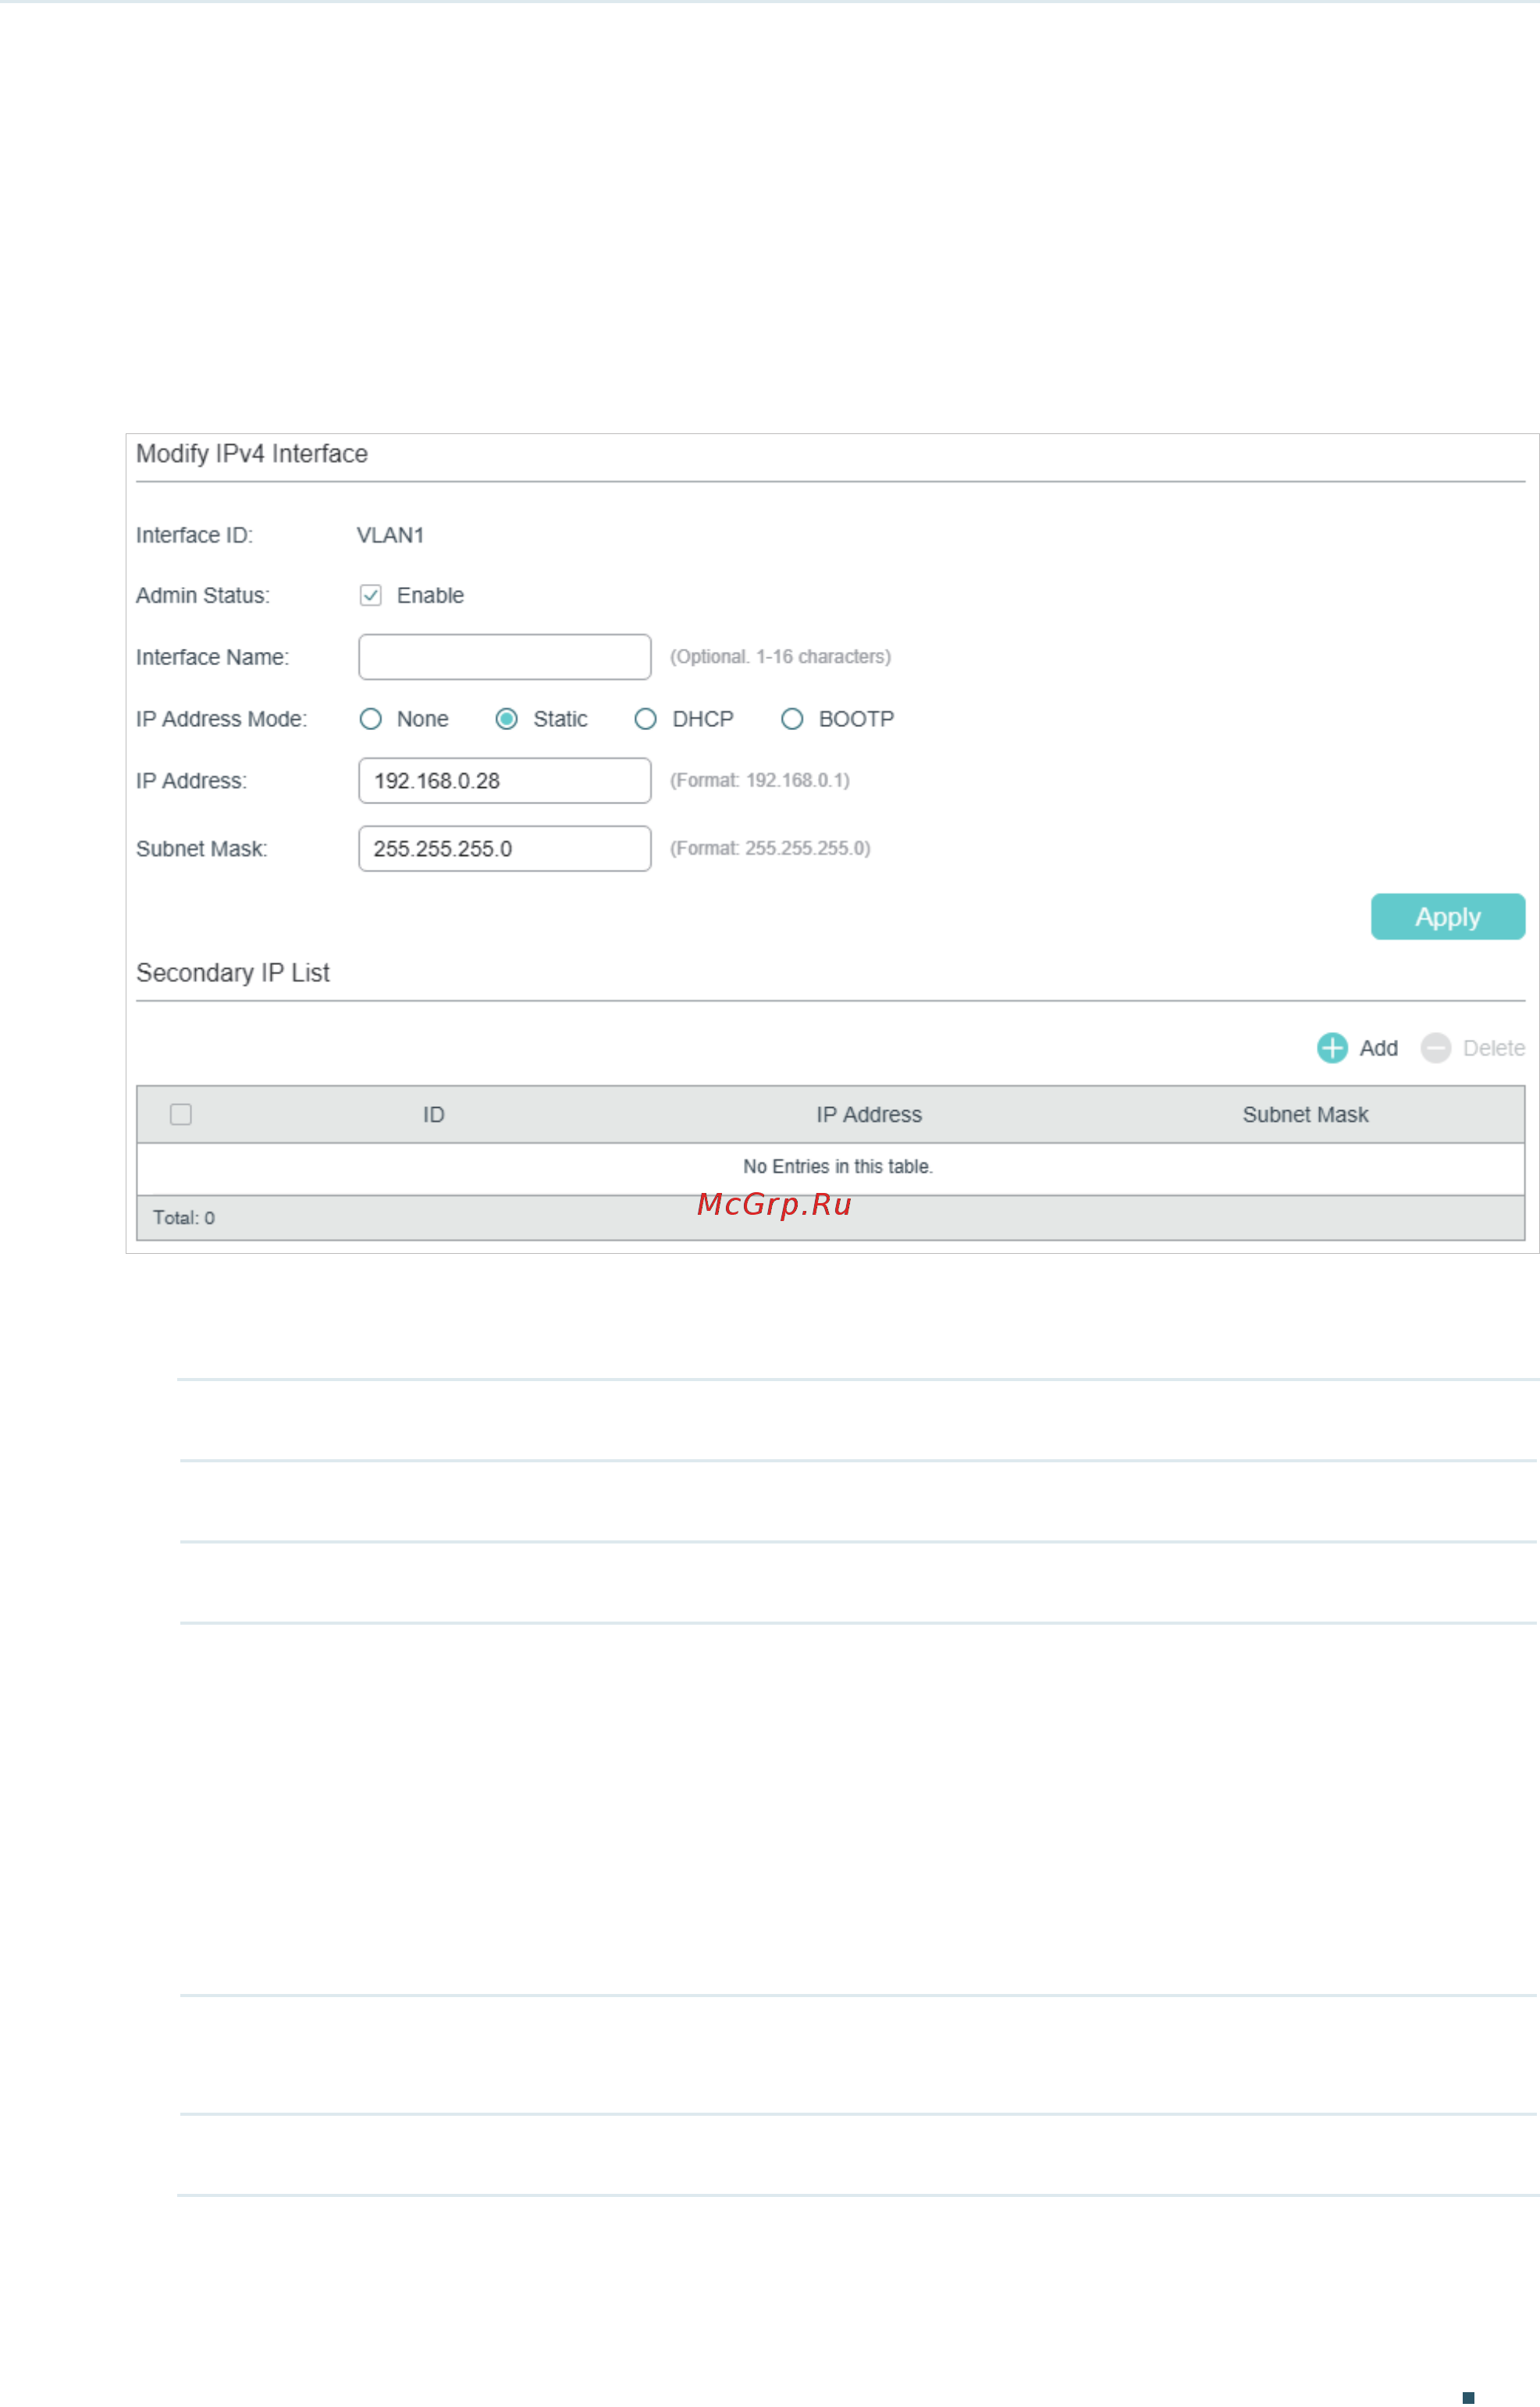Click the Delete label in Secondary IP List
Viewport: 1540px width, 2407px height.
[x=1494, y=1048]
